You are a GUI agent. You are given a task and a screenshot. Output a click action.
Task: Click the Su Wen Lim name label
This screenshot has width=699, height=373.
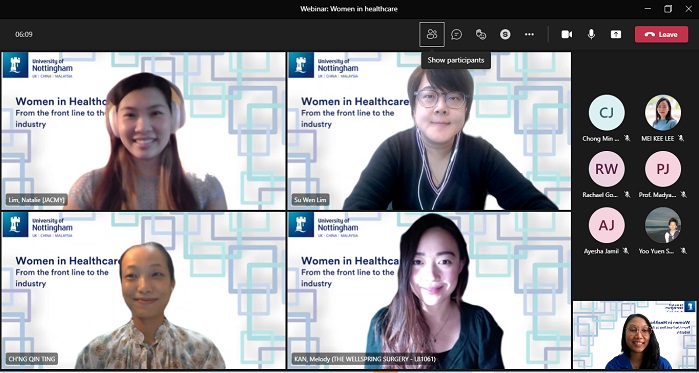tap(310, 200)
